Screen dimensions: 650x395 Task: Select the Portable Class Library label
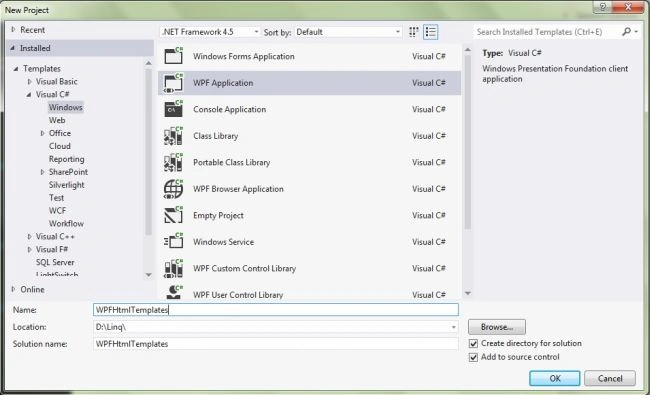(x=231, y=162)
